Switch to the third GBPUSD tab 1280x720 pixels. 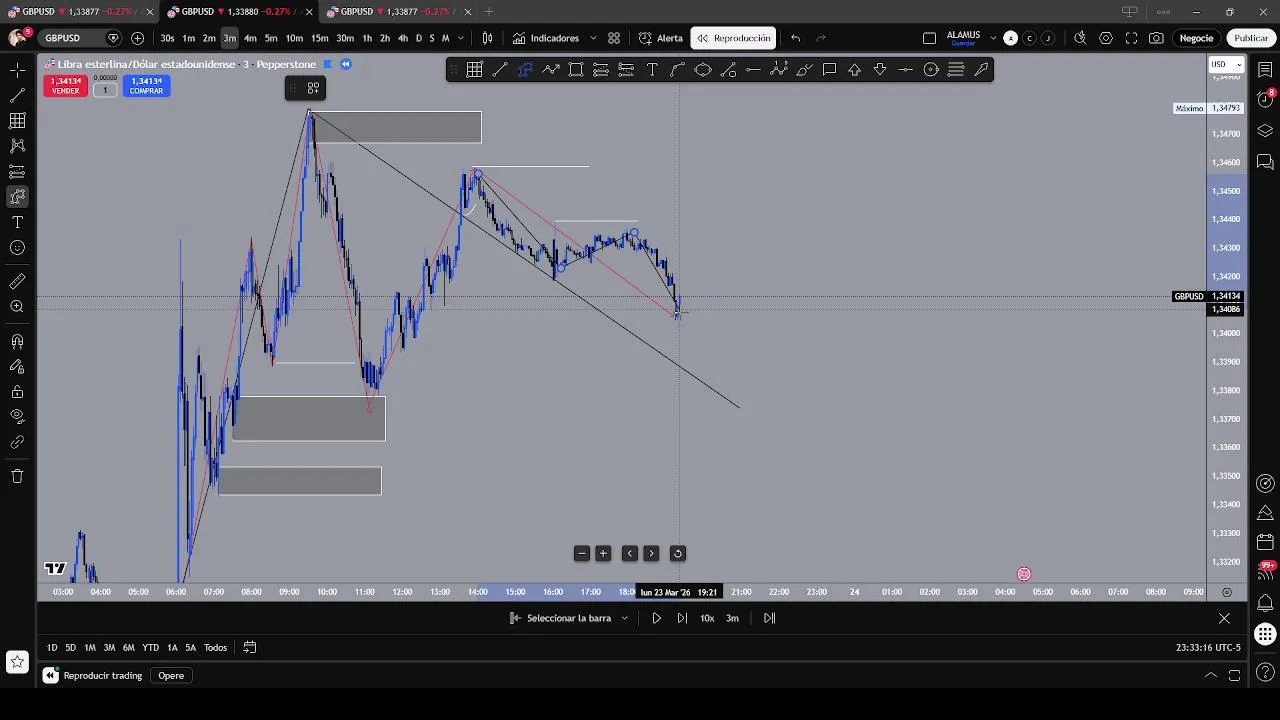point(398,12)
